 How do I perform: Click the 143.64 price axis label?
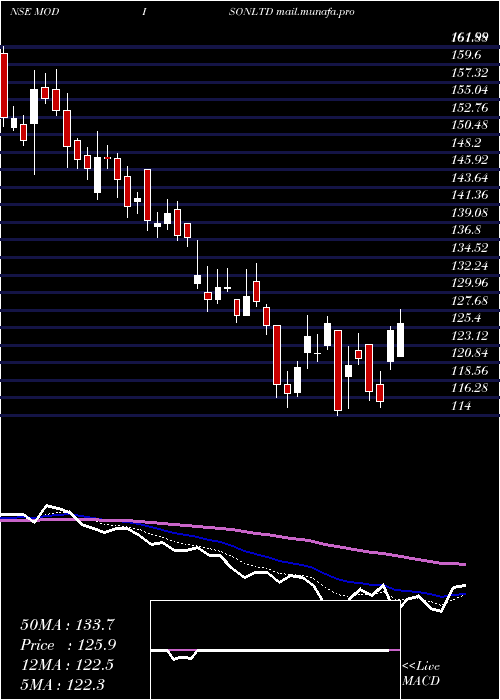pyautogui.click(x=471, y=178)
